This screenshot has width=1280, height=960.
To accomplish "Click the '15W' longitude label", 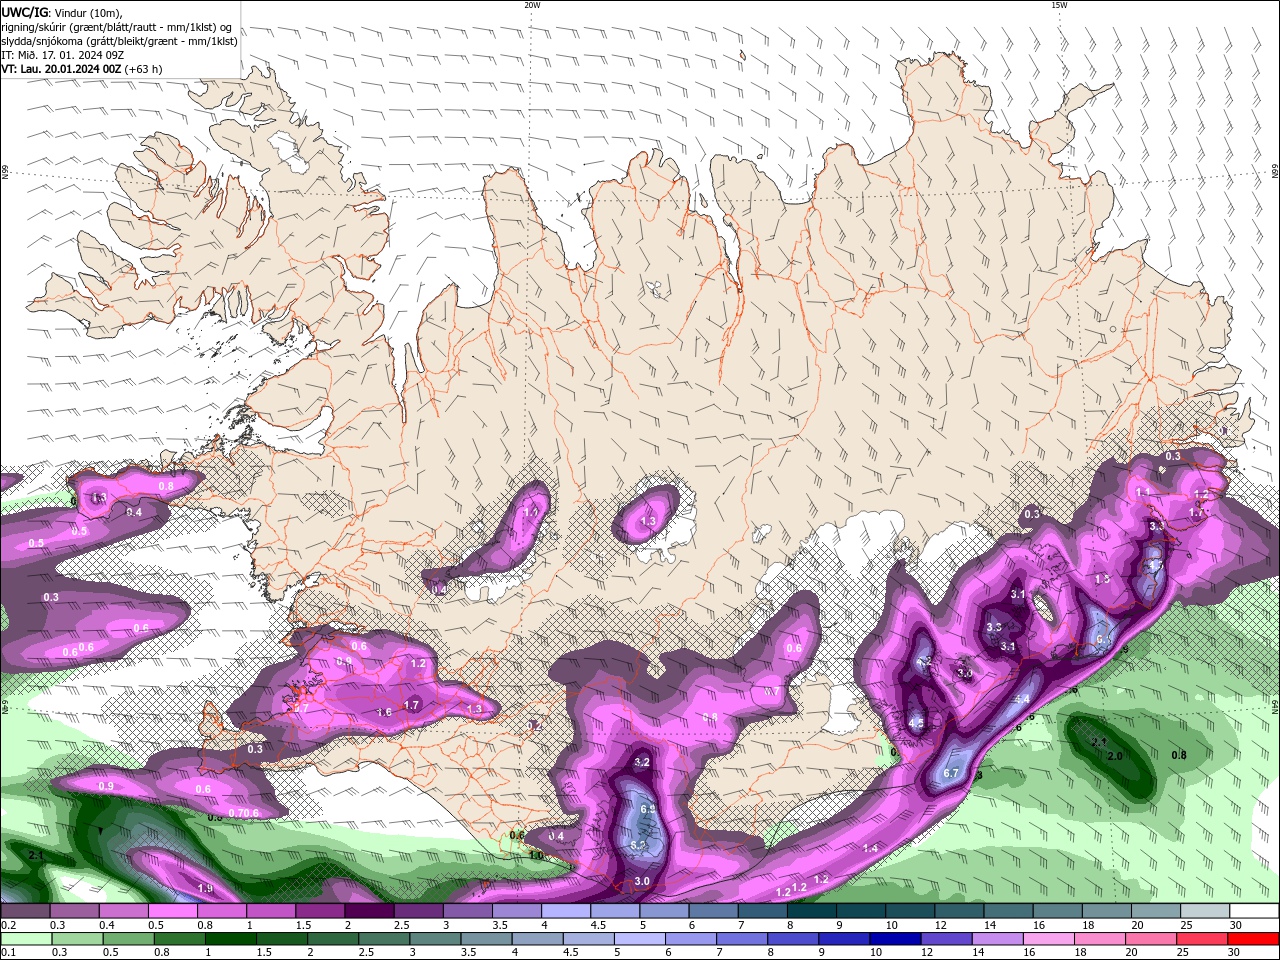I will pyautogui.click(x=1058, y=5).
